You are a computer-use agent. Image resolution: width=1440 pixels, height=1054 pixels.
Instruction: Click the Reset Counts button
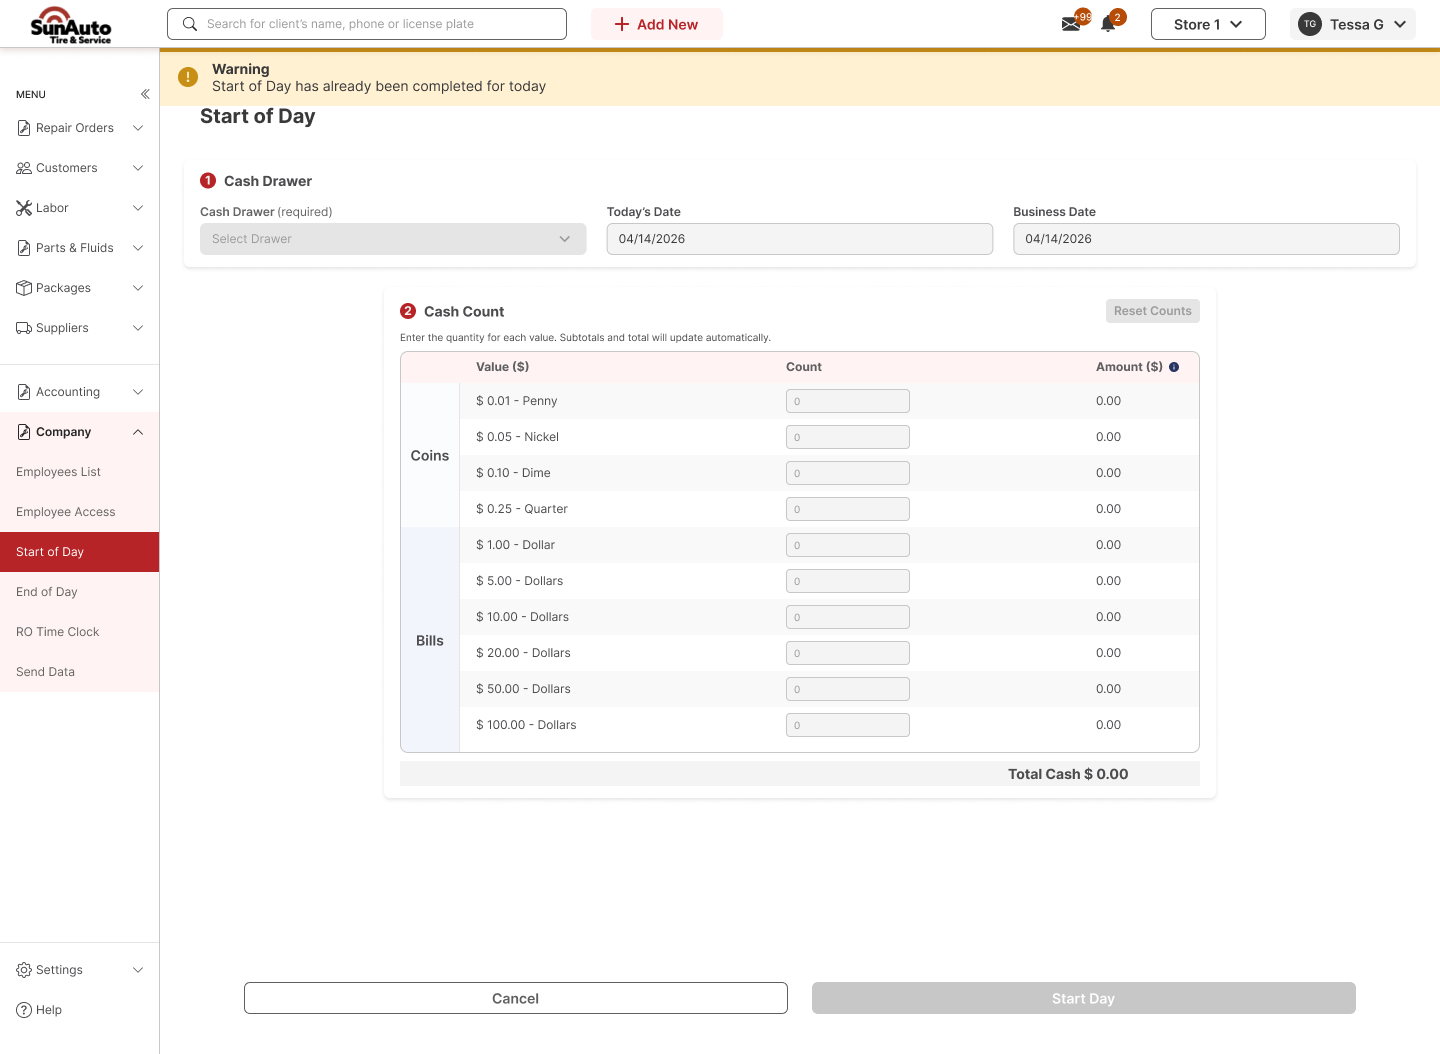pos(1153,311)
